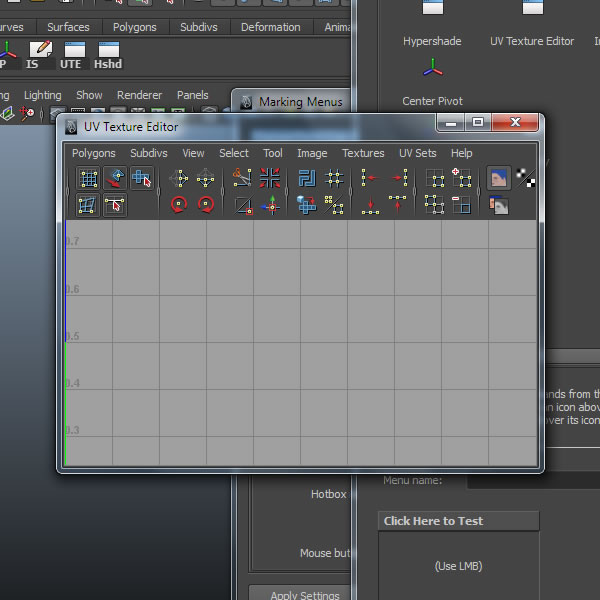Remove all UVs from isolate set

(435, 205)
